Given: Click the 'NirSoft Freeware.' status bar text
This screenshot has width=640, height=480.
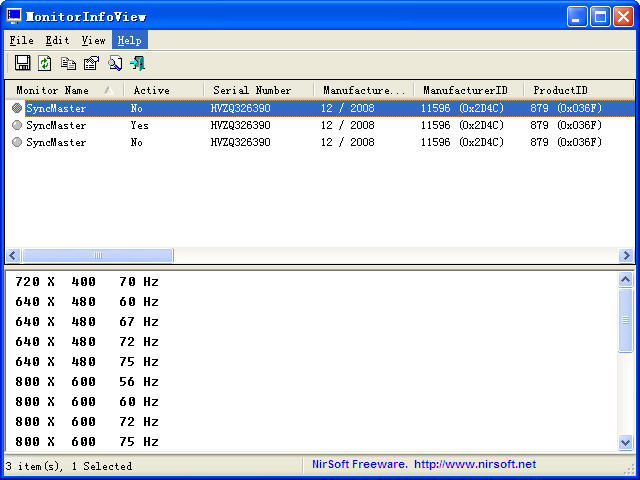Looking at the screenshot, I should pos(360,464).
